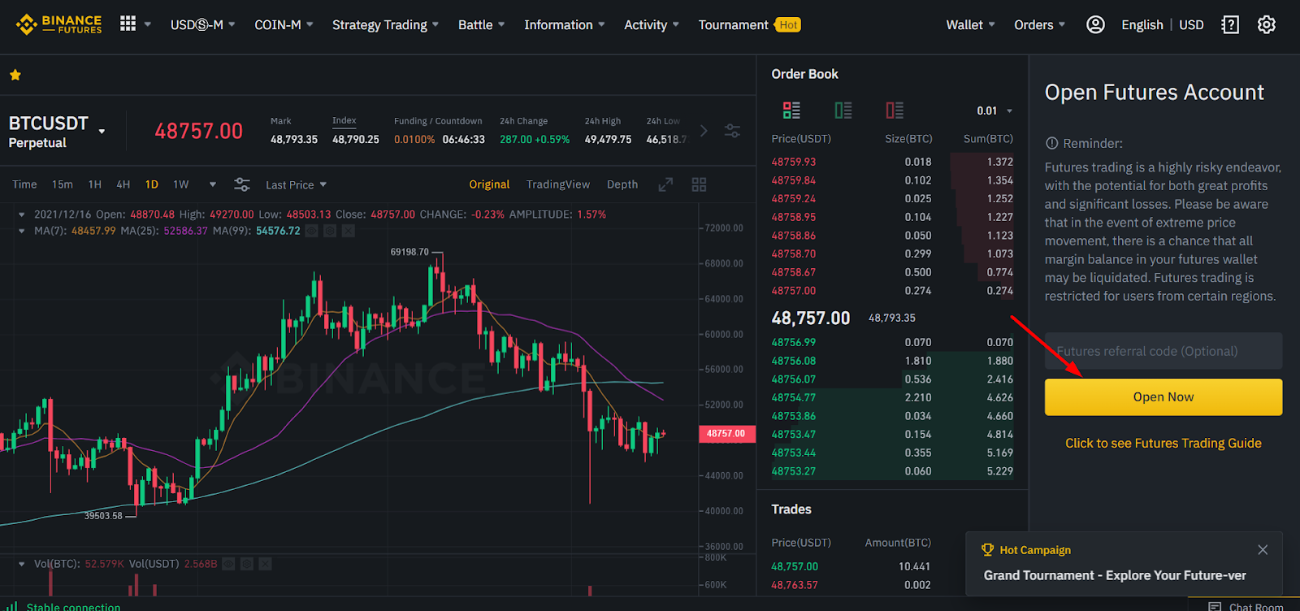Switch to the TradingView chart tab

coord(558,184)
